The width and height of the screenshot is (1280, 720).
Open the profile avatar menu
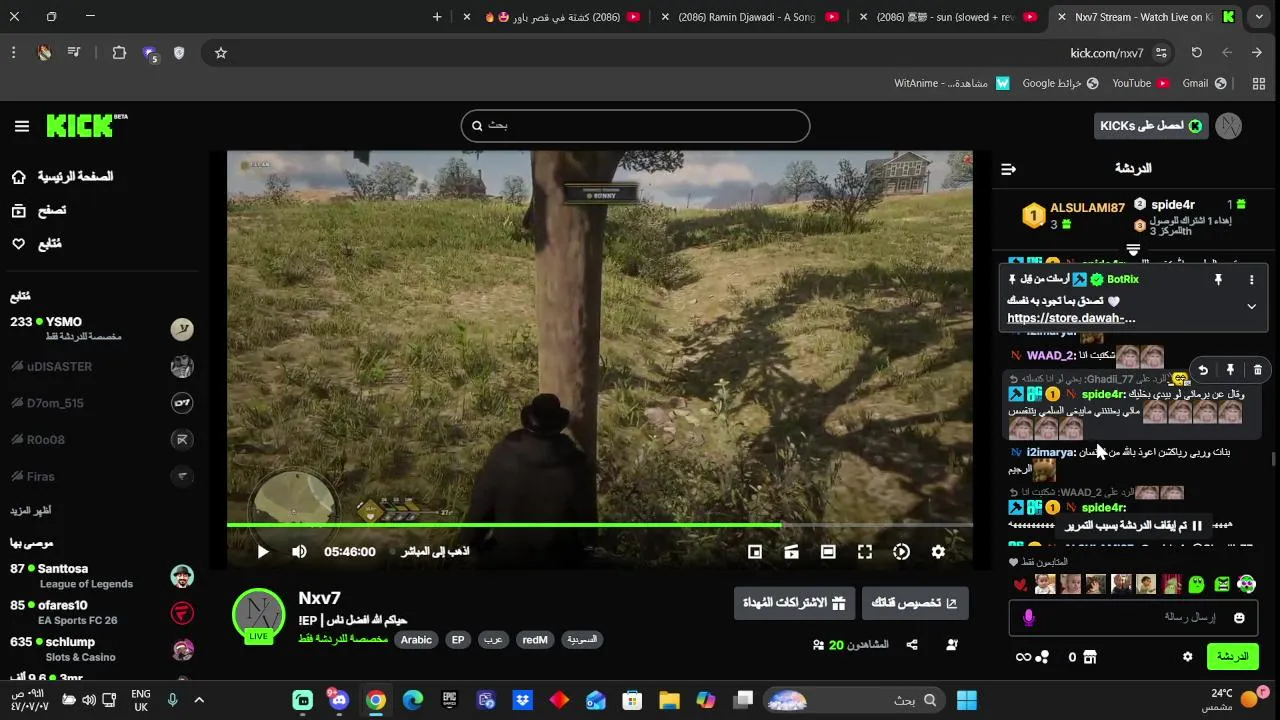(x=1229, y=126)
